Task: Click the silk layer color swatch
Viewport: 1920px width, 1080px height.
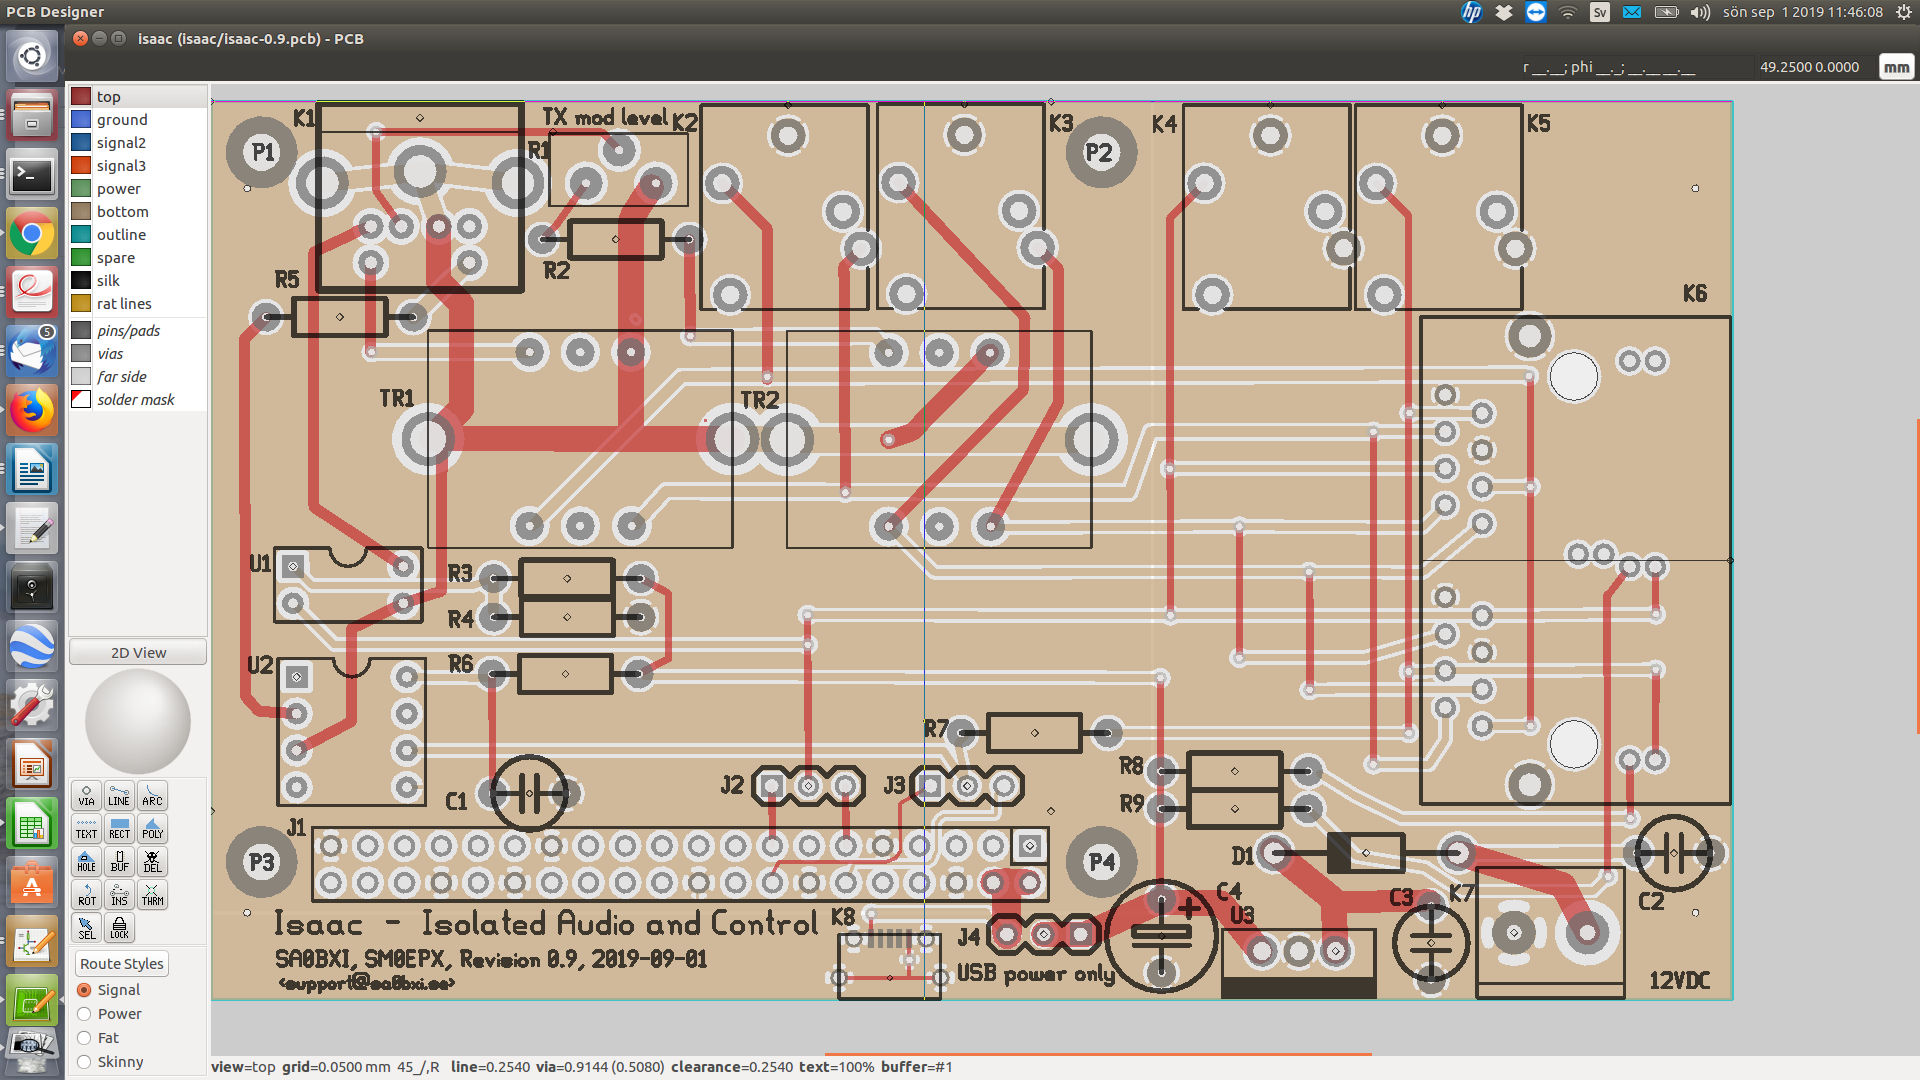Action: coord(81,280)
